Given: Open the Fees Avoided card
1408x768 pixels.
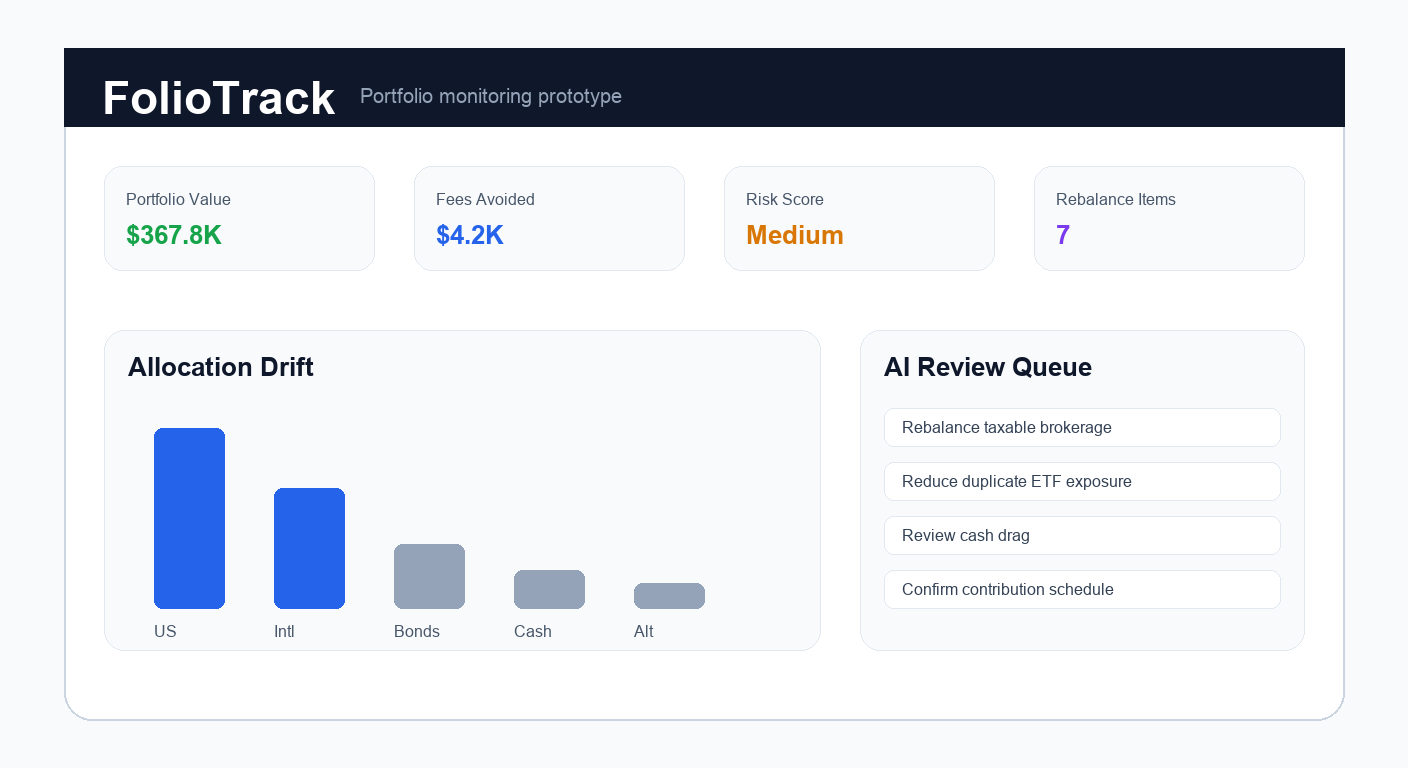Looking at the screenshot, I should pos(549,218).
